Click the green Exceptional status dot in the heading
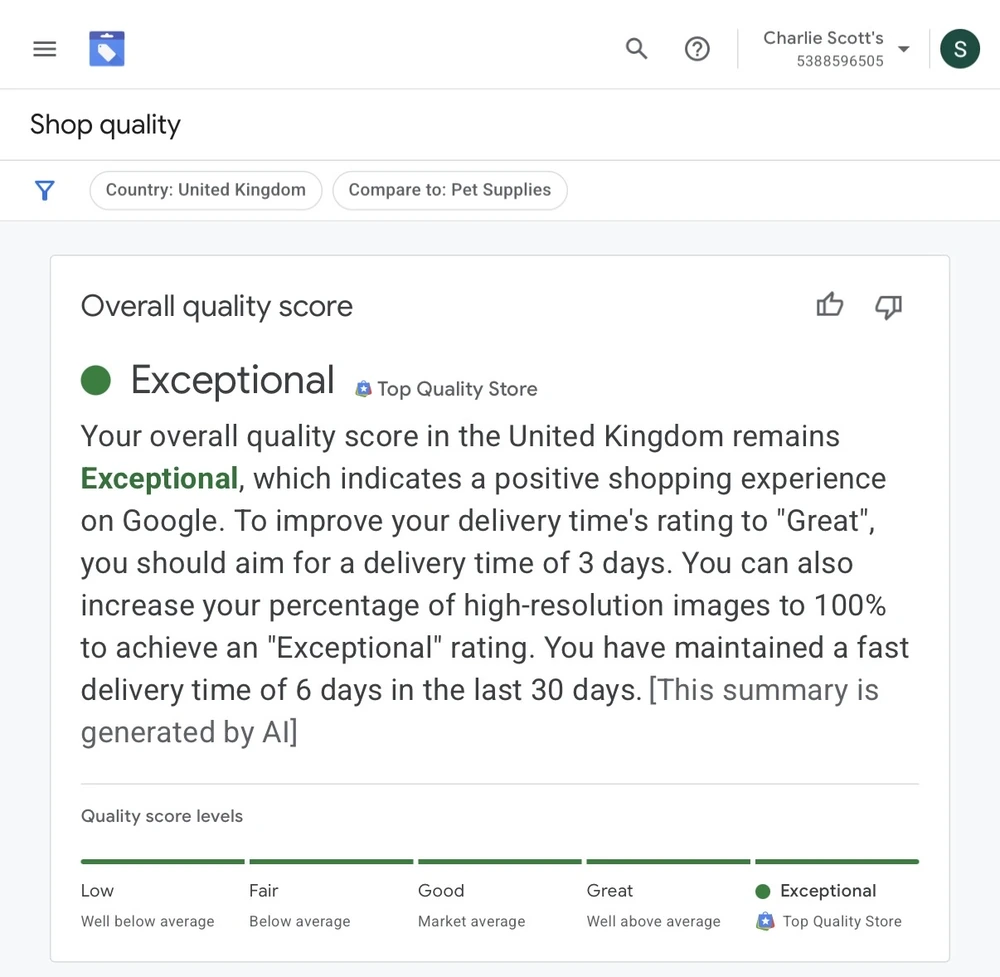This screenshot has width=1000, height=977. pos(96,380)
